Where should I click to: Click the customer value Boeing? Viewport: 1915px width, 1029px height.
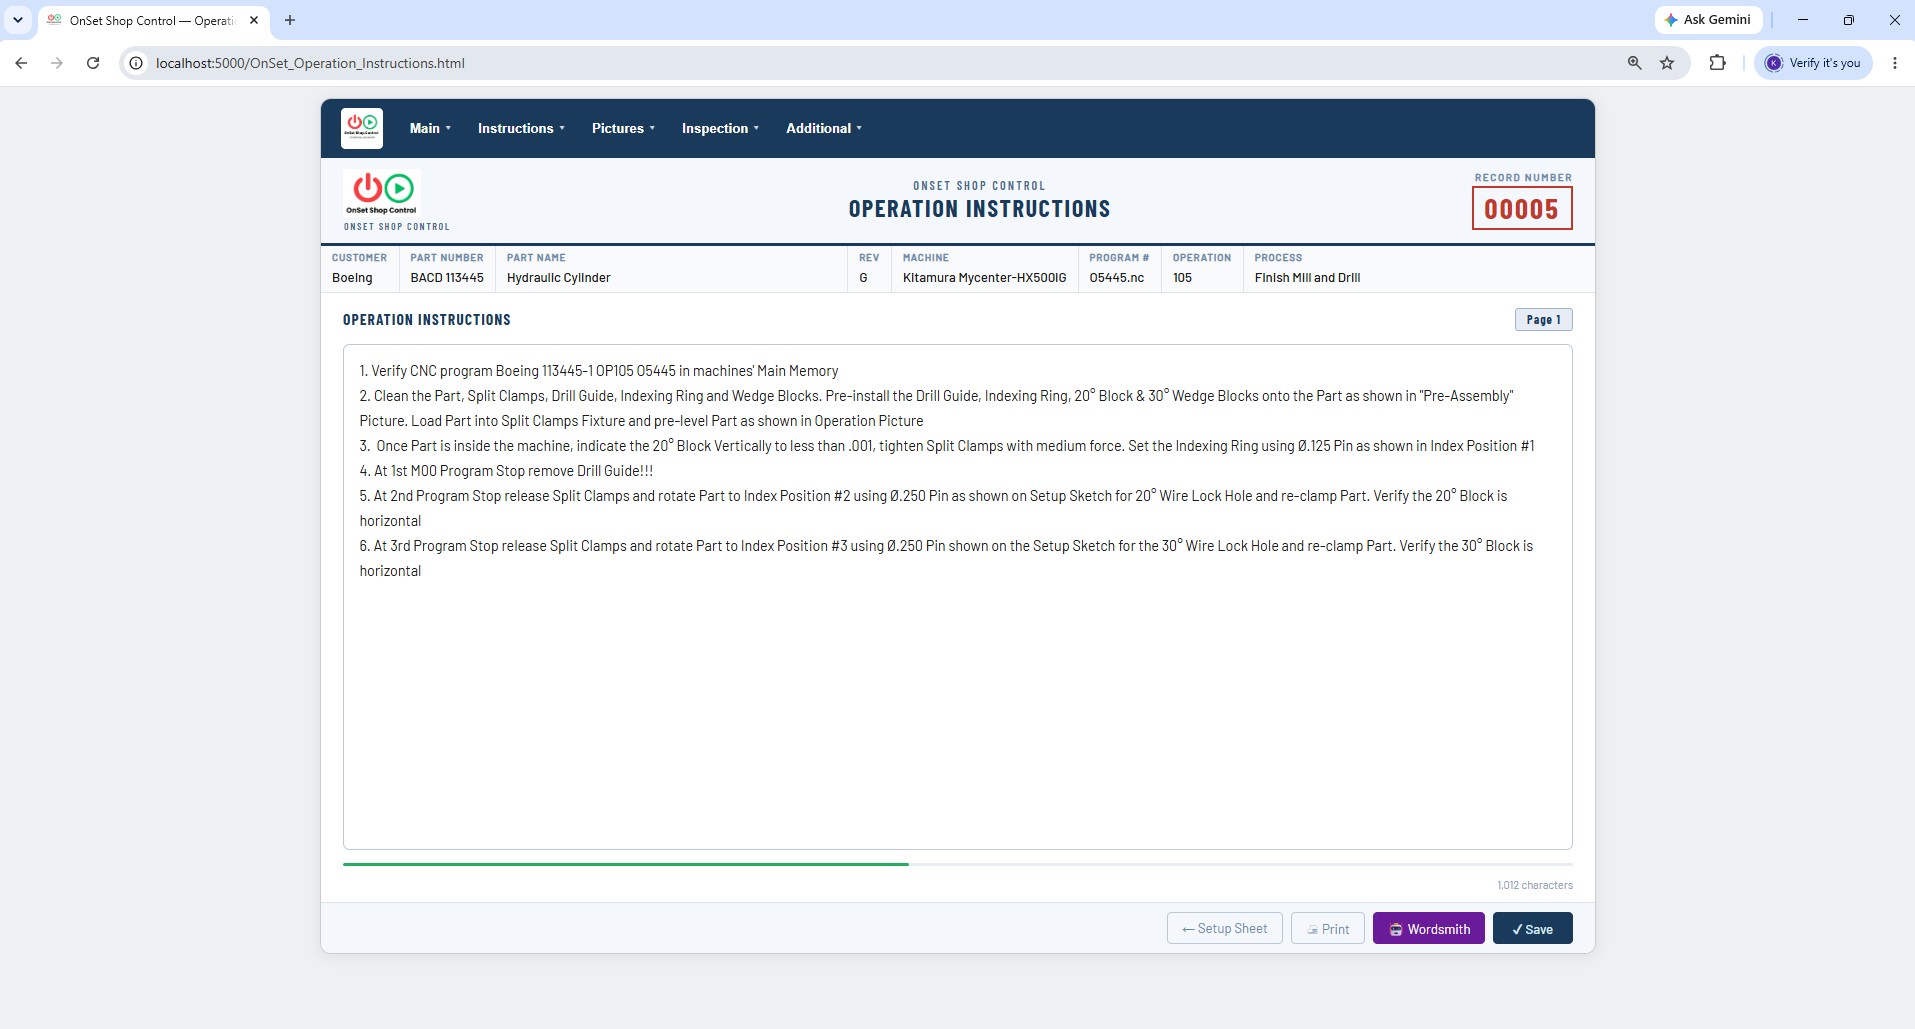pyautogui.click(x=352, y=278)
